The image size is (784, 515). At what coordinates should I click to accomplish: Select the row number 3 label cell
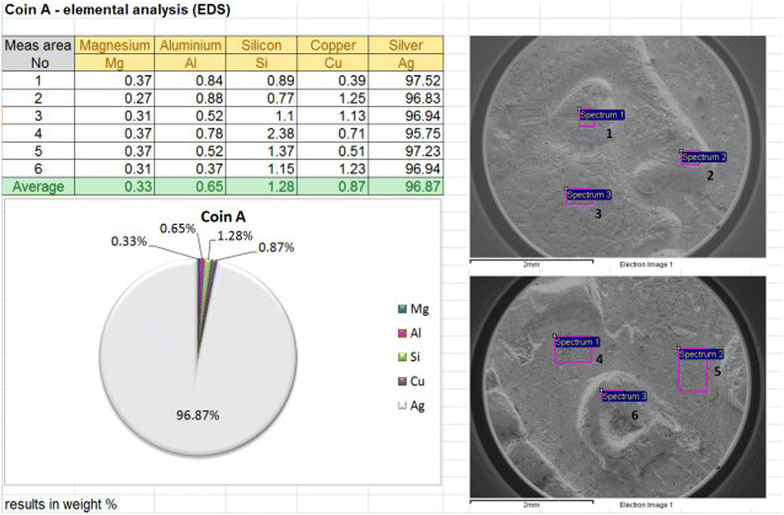[x=38, y=116]
